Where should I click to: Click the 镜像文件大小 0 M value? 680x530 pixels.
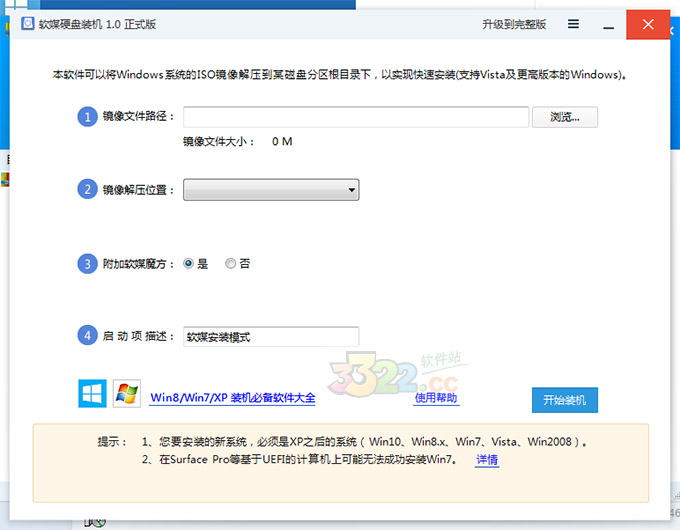click(282, 141)
